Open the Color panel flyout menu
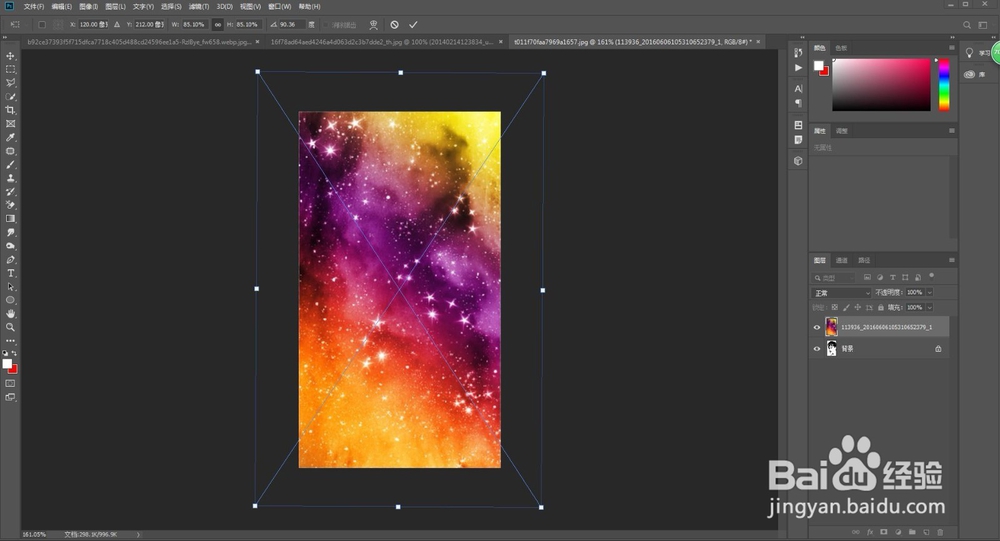 pyautogui.click(x=952, y=48)
